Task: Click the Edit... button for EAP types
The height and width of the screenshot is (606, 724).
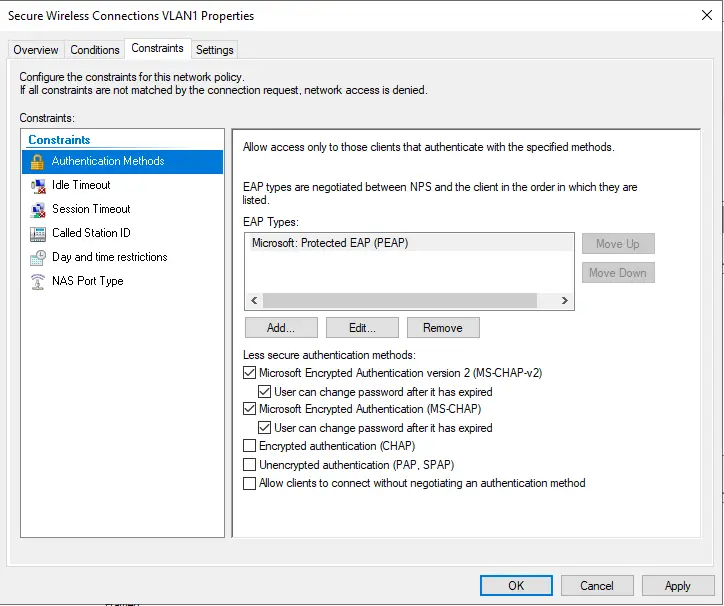Action: 362,327
